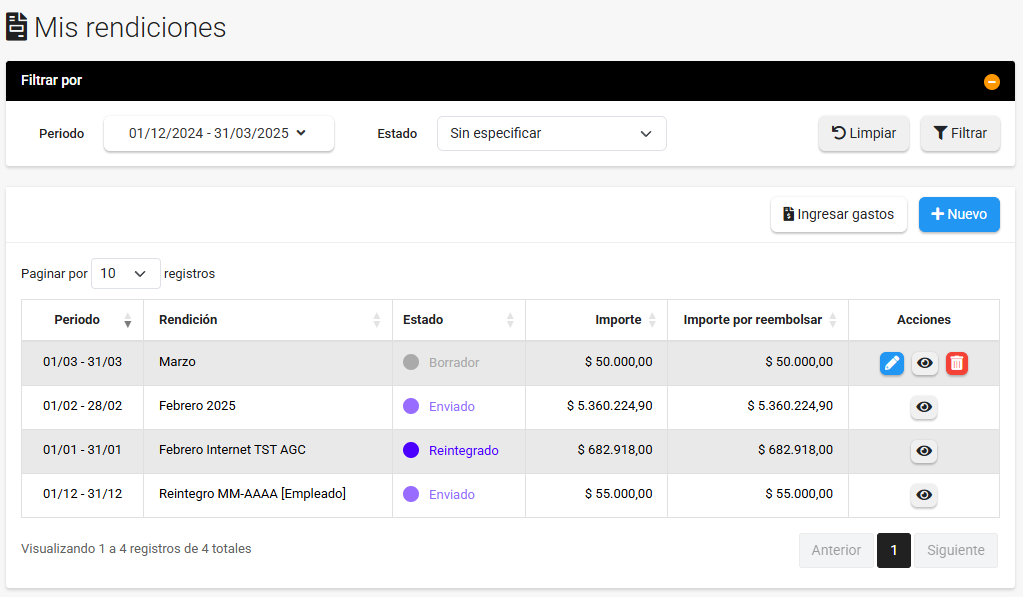Click the Siguiente pagination button
Image resolution: width=1023 pixels, height=597 pixels.
pyautogui.click(x=955, y=550)
